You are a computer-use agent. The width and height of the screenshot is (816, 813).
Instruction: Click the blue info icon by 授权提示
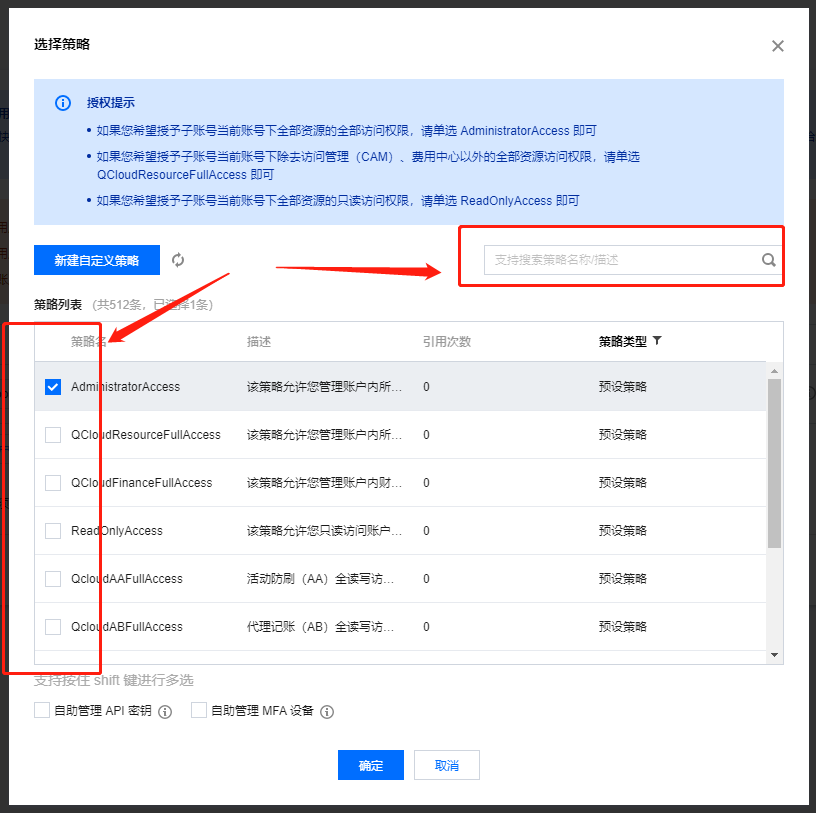point(63,103)
